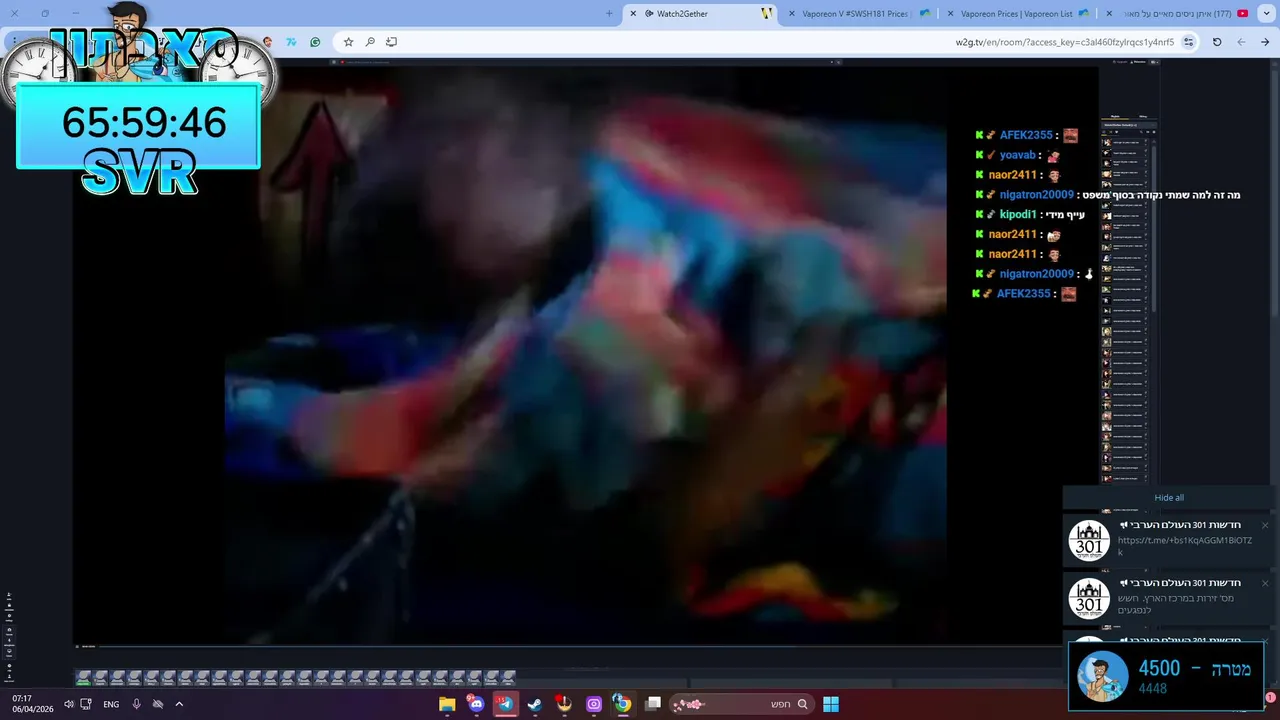The width and height of the screenshot is (1280, 720).
Task: Bookmark this page with the star icon
Action: click(x=348, y=42)
